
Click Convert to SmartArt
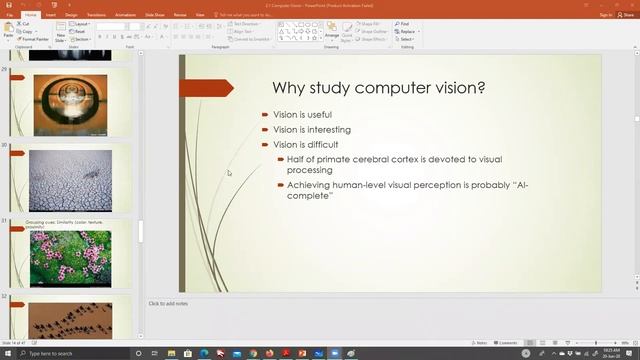(249, 39)
